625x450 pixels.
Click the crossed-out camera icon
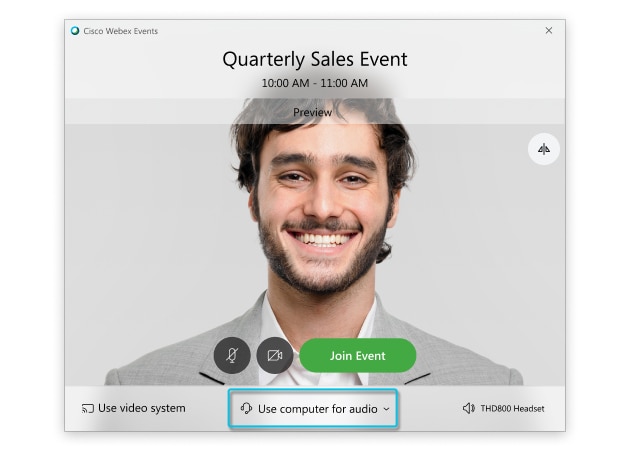click(x=275, y=355)
